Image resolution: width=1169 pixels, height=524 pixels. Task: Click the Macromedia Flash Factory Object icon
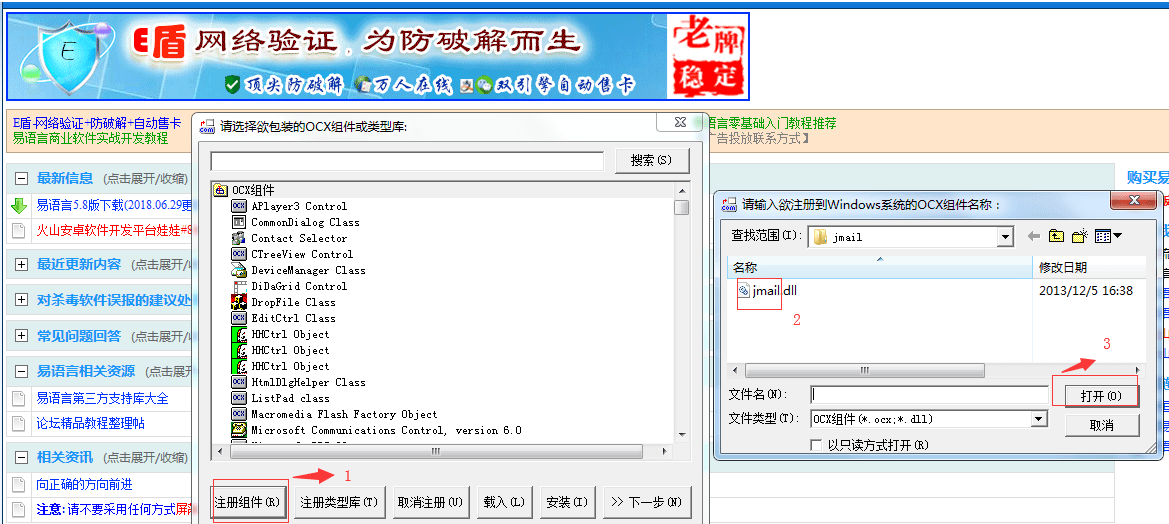[239, 414]
